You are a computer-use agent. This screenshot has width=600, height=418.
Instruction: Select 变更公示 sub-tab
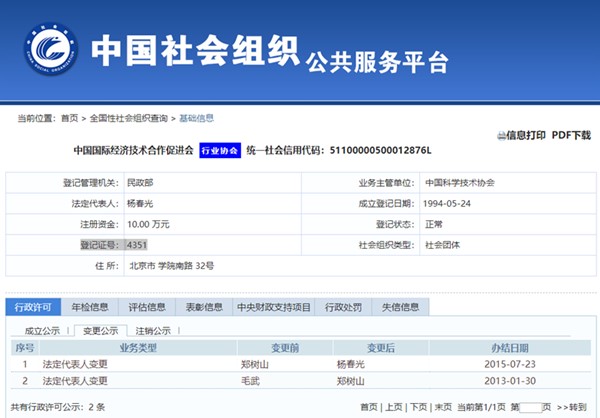pos(101,331)
